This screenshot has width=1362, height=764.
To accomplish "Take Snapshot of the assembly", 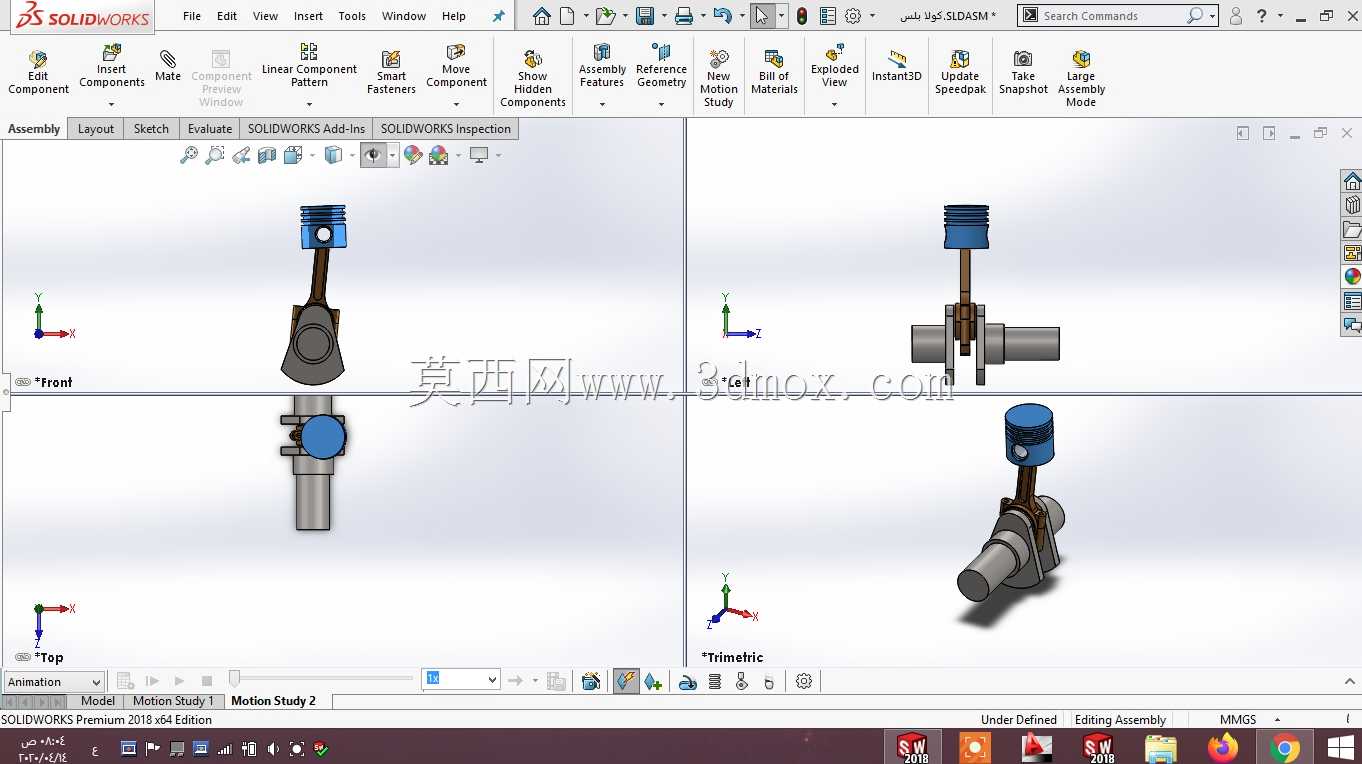I will (x=1023, y=73).
